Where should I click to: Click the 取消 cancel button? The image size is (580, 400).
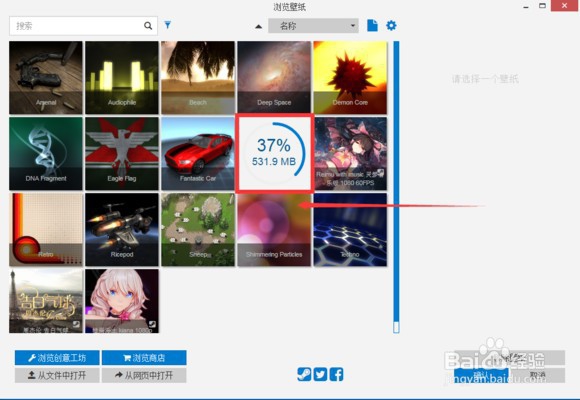537,375
